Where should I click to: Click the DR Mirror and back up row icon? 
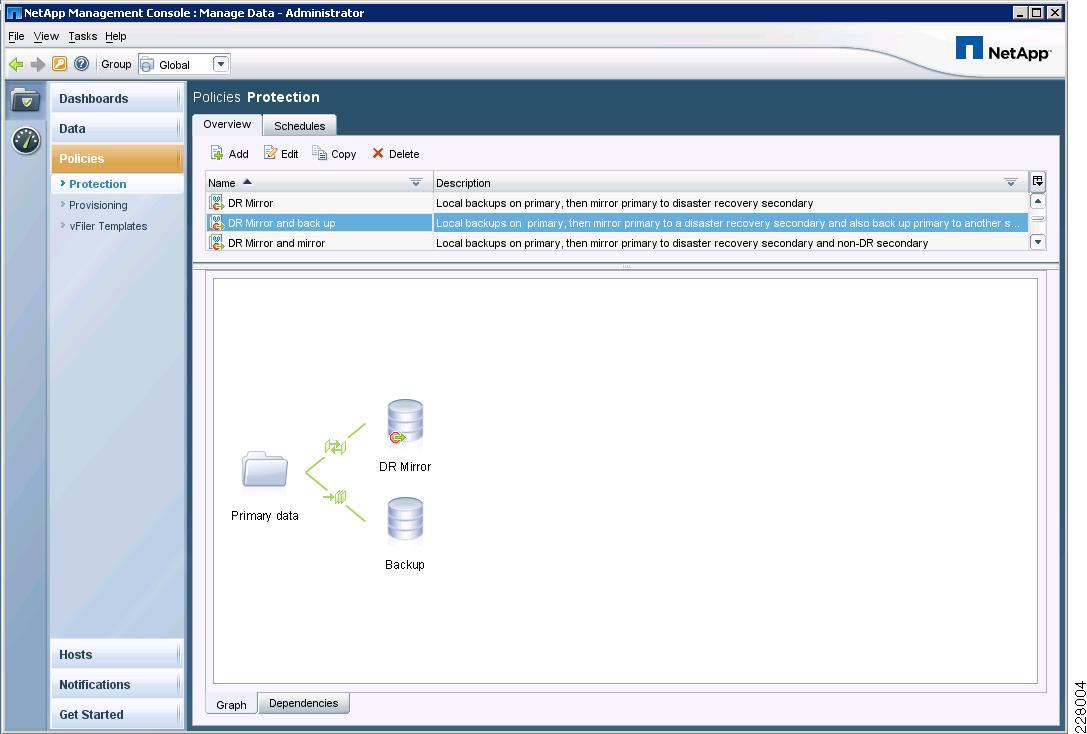pyautogui.click(x=216, y=223)
